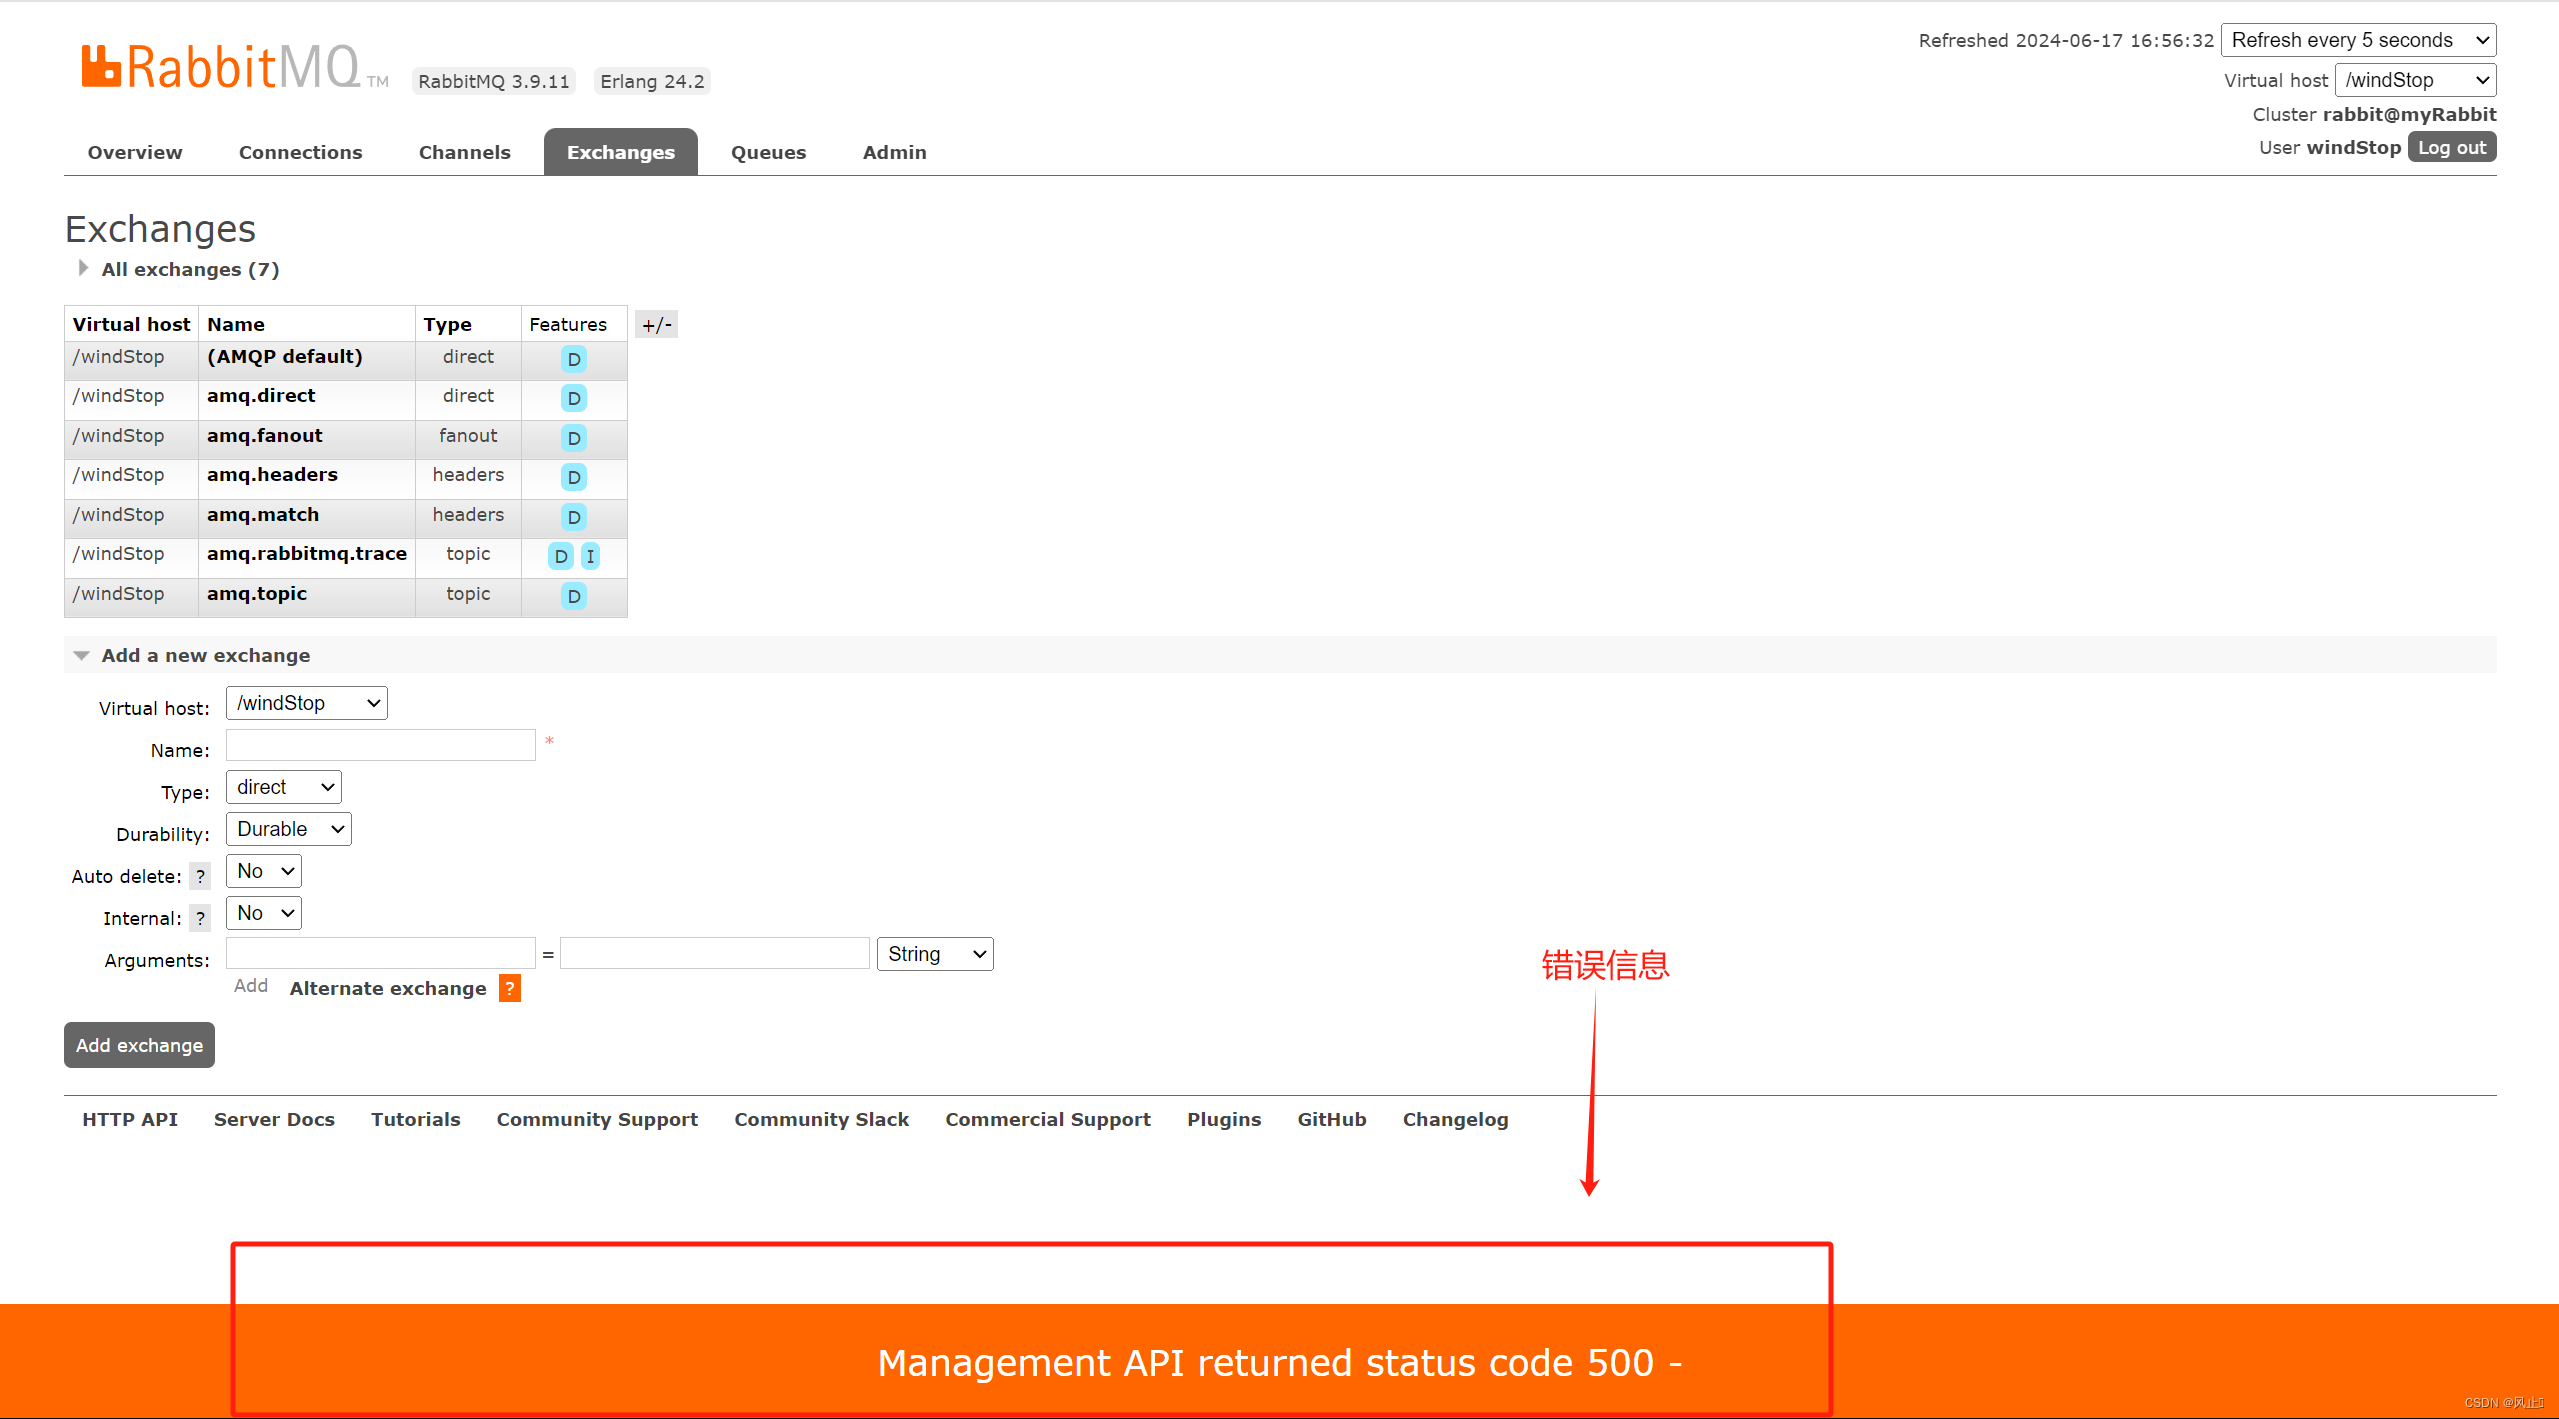Open the amq.direct exchange link
Image resolution: width=2559 pixels, height=1419 pixels.
coord(261,396)
